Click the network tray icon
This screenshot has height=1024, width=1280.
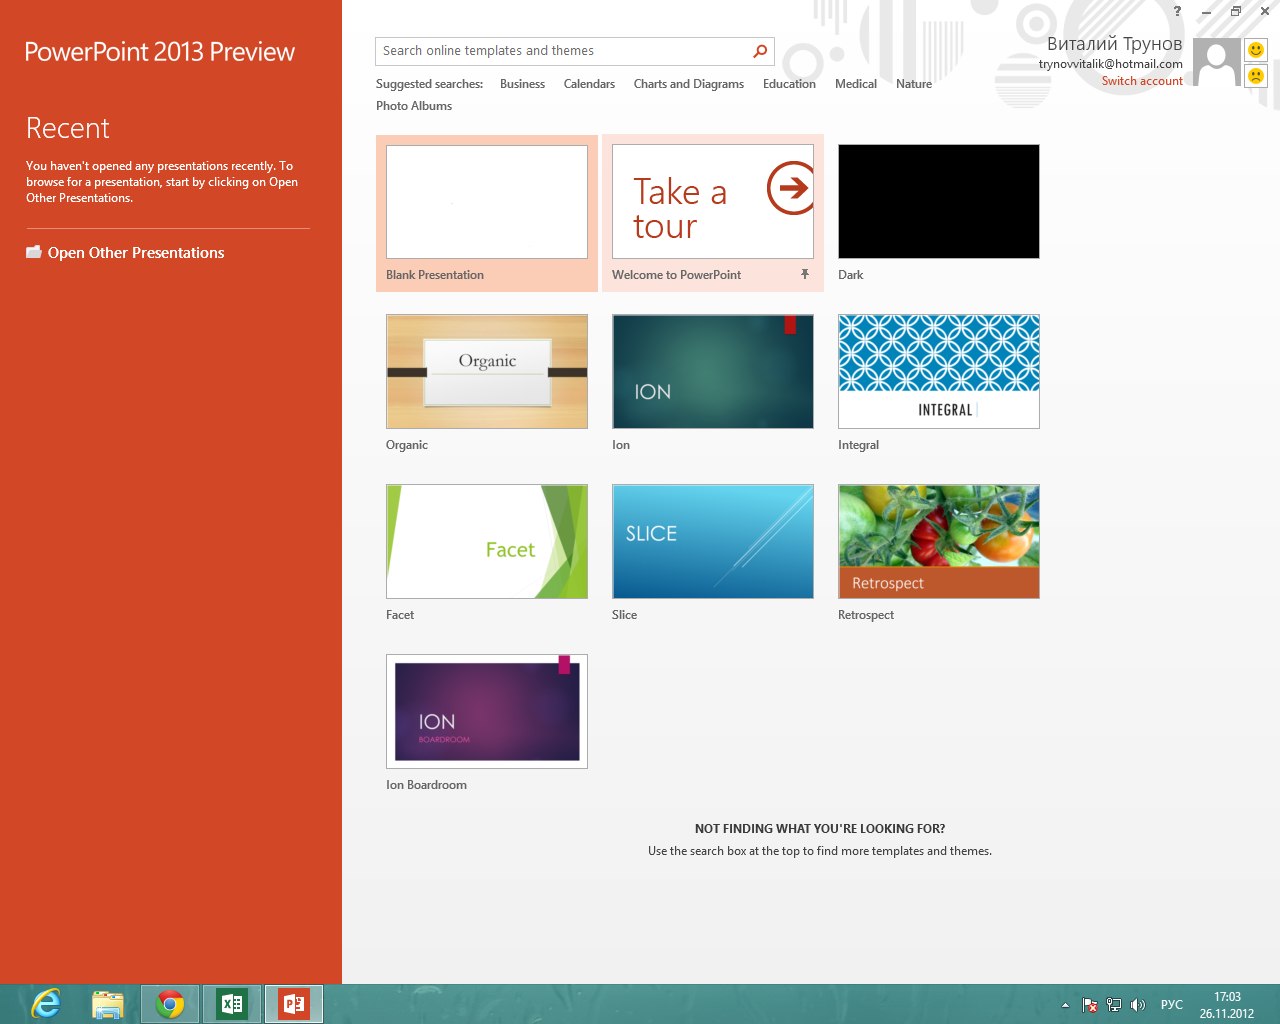coord(1113,1005)
